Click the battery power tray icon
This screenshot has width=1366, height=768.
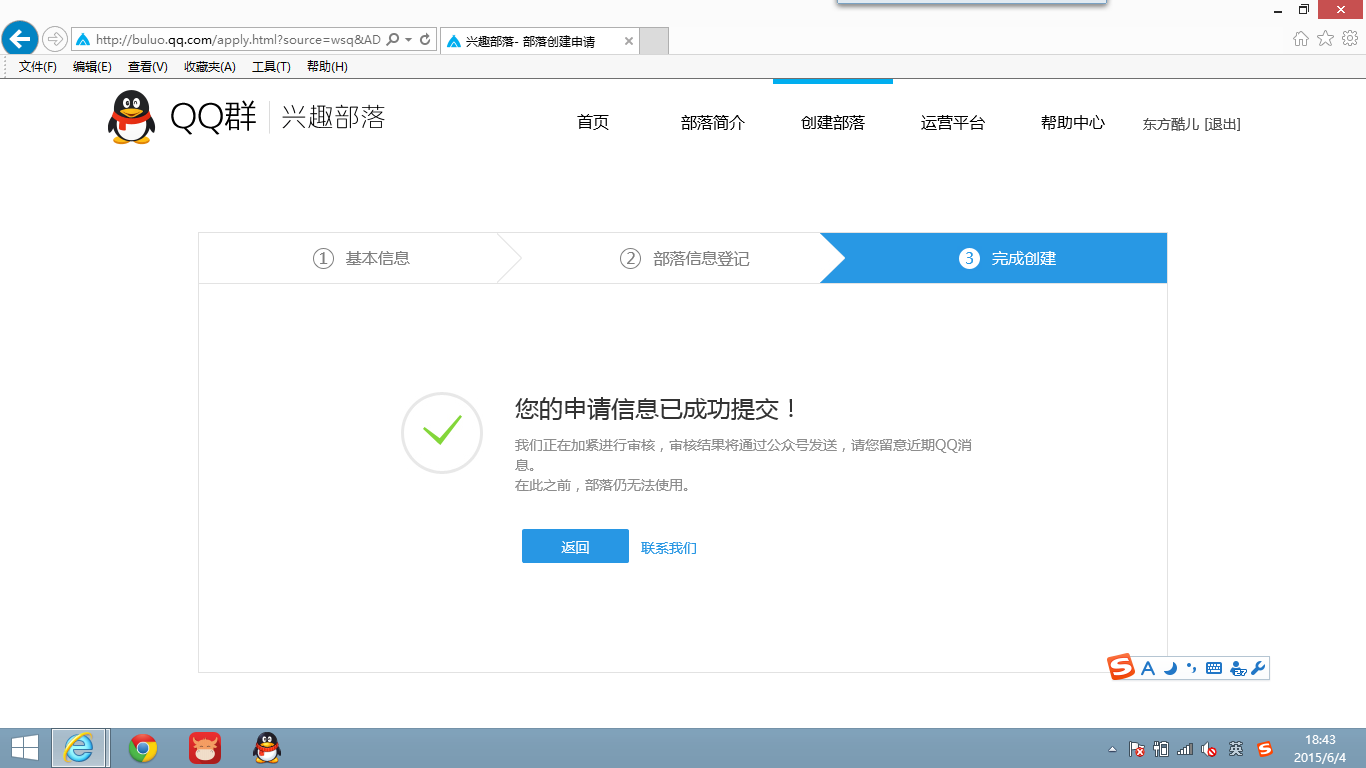click(1161, 749)
